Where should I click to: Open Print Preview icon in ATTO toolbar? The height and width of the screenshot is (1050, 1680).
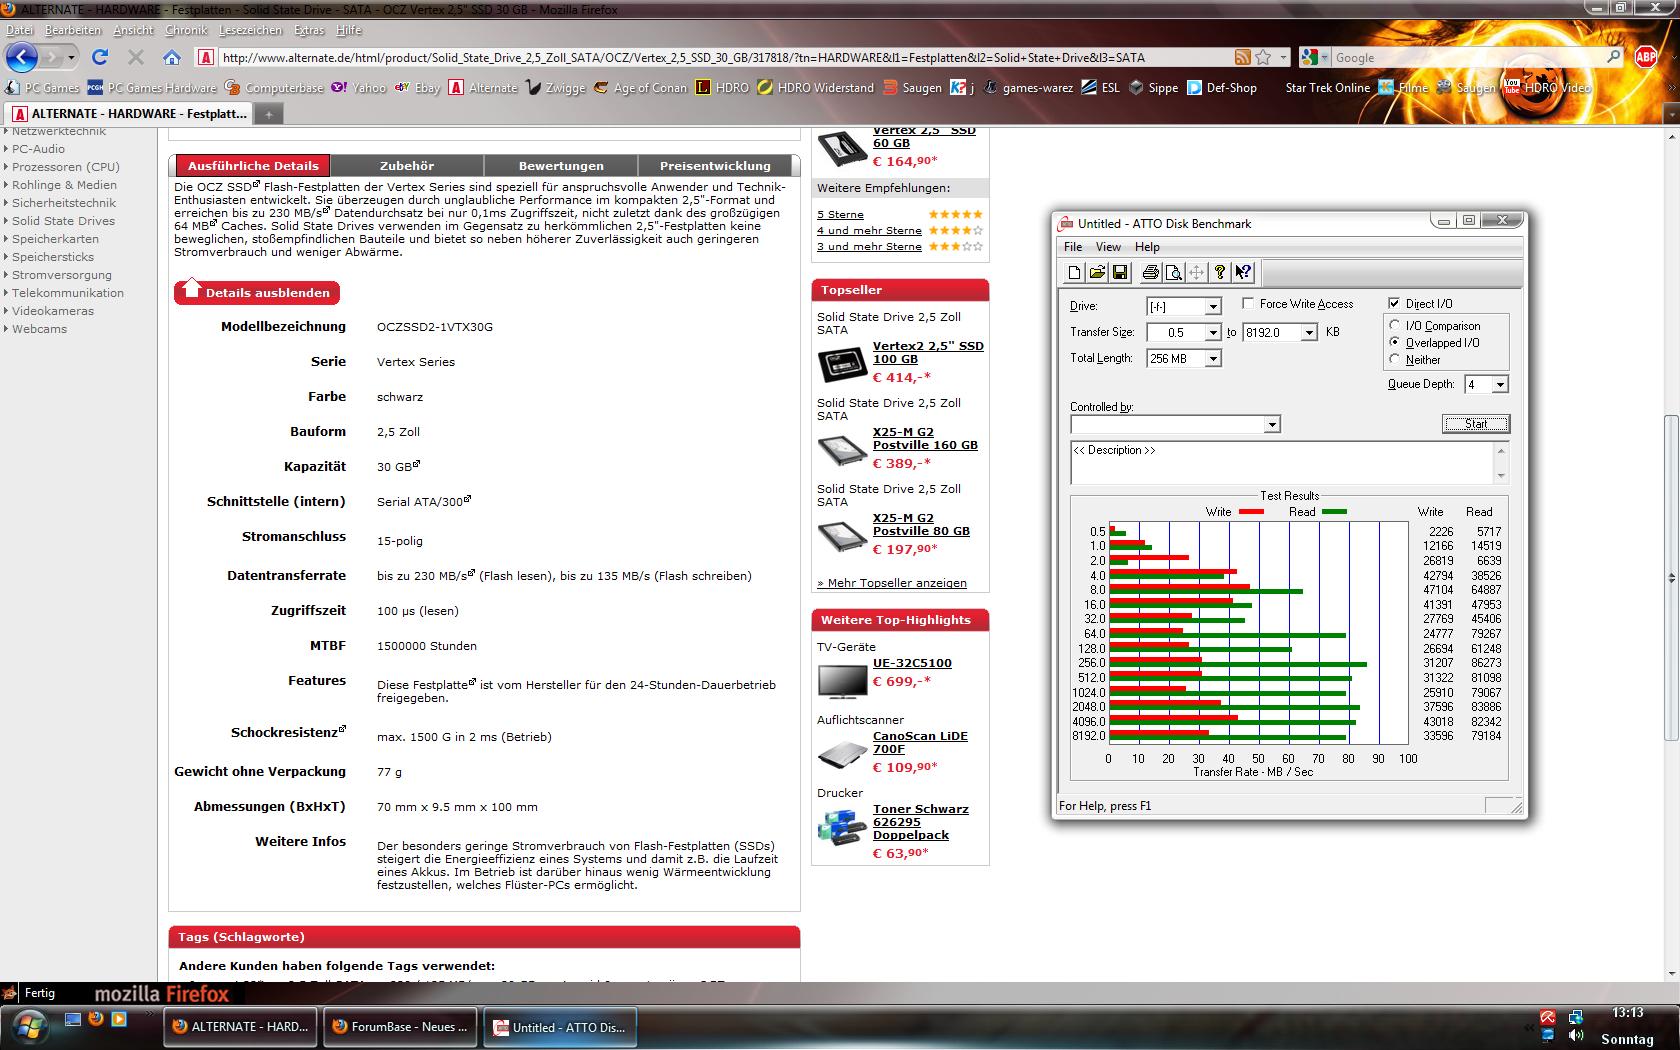point(1173,272)
